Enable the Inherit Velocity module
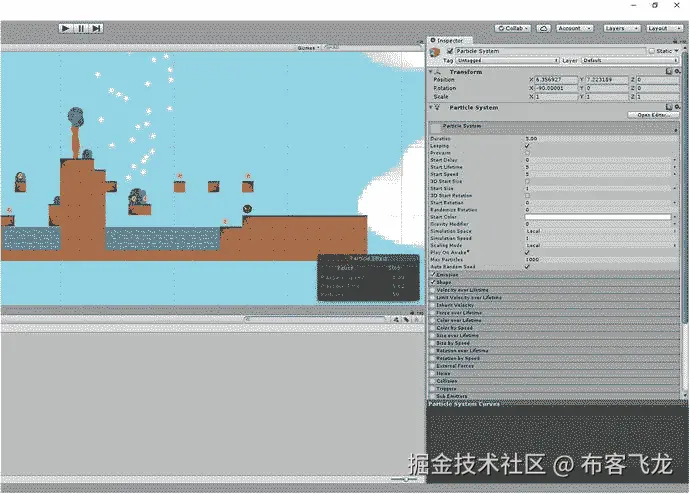Viewport: 690px width, 494px height. pyautogui.click(x=433, y=305)
